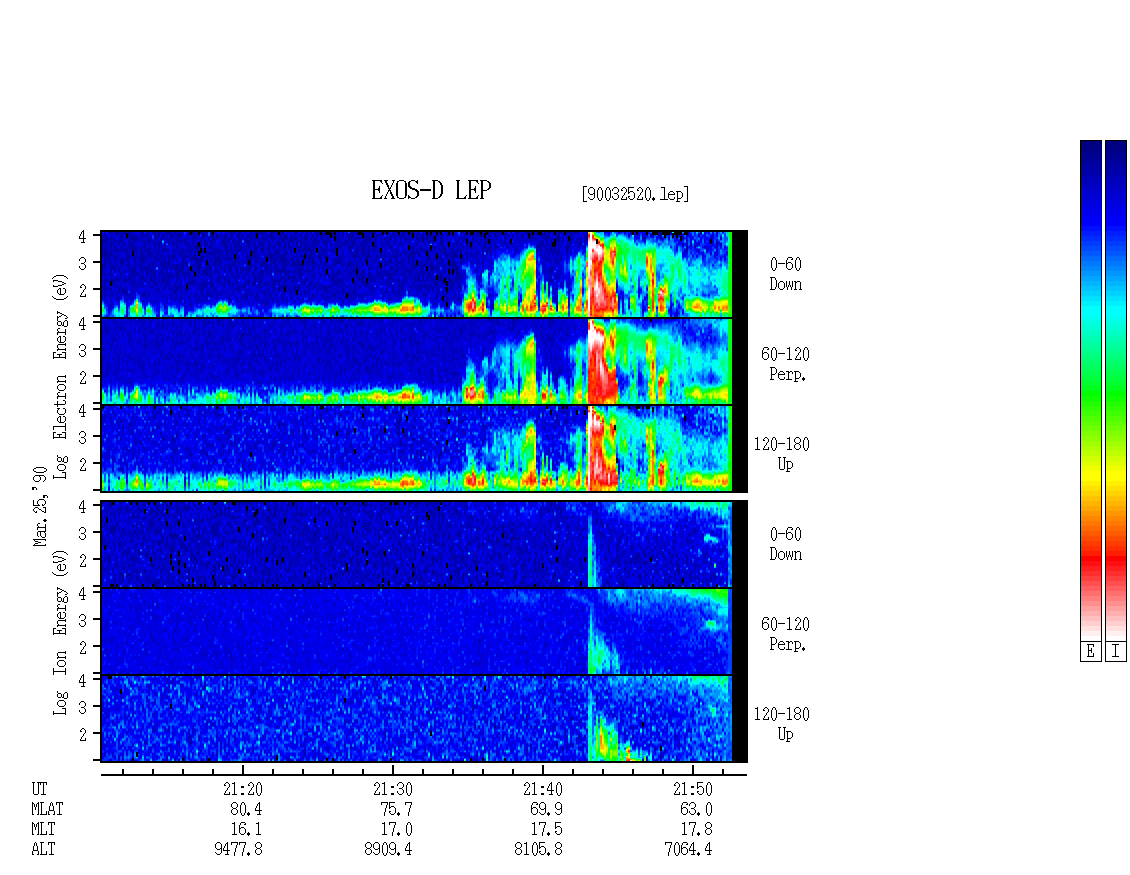Viewport: 1130px width, 875px height.
Task: Click the ALT value 8909.4
Action: pos(388,850)
